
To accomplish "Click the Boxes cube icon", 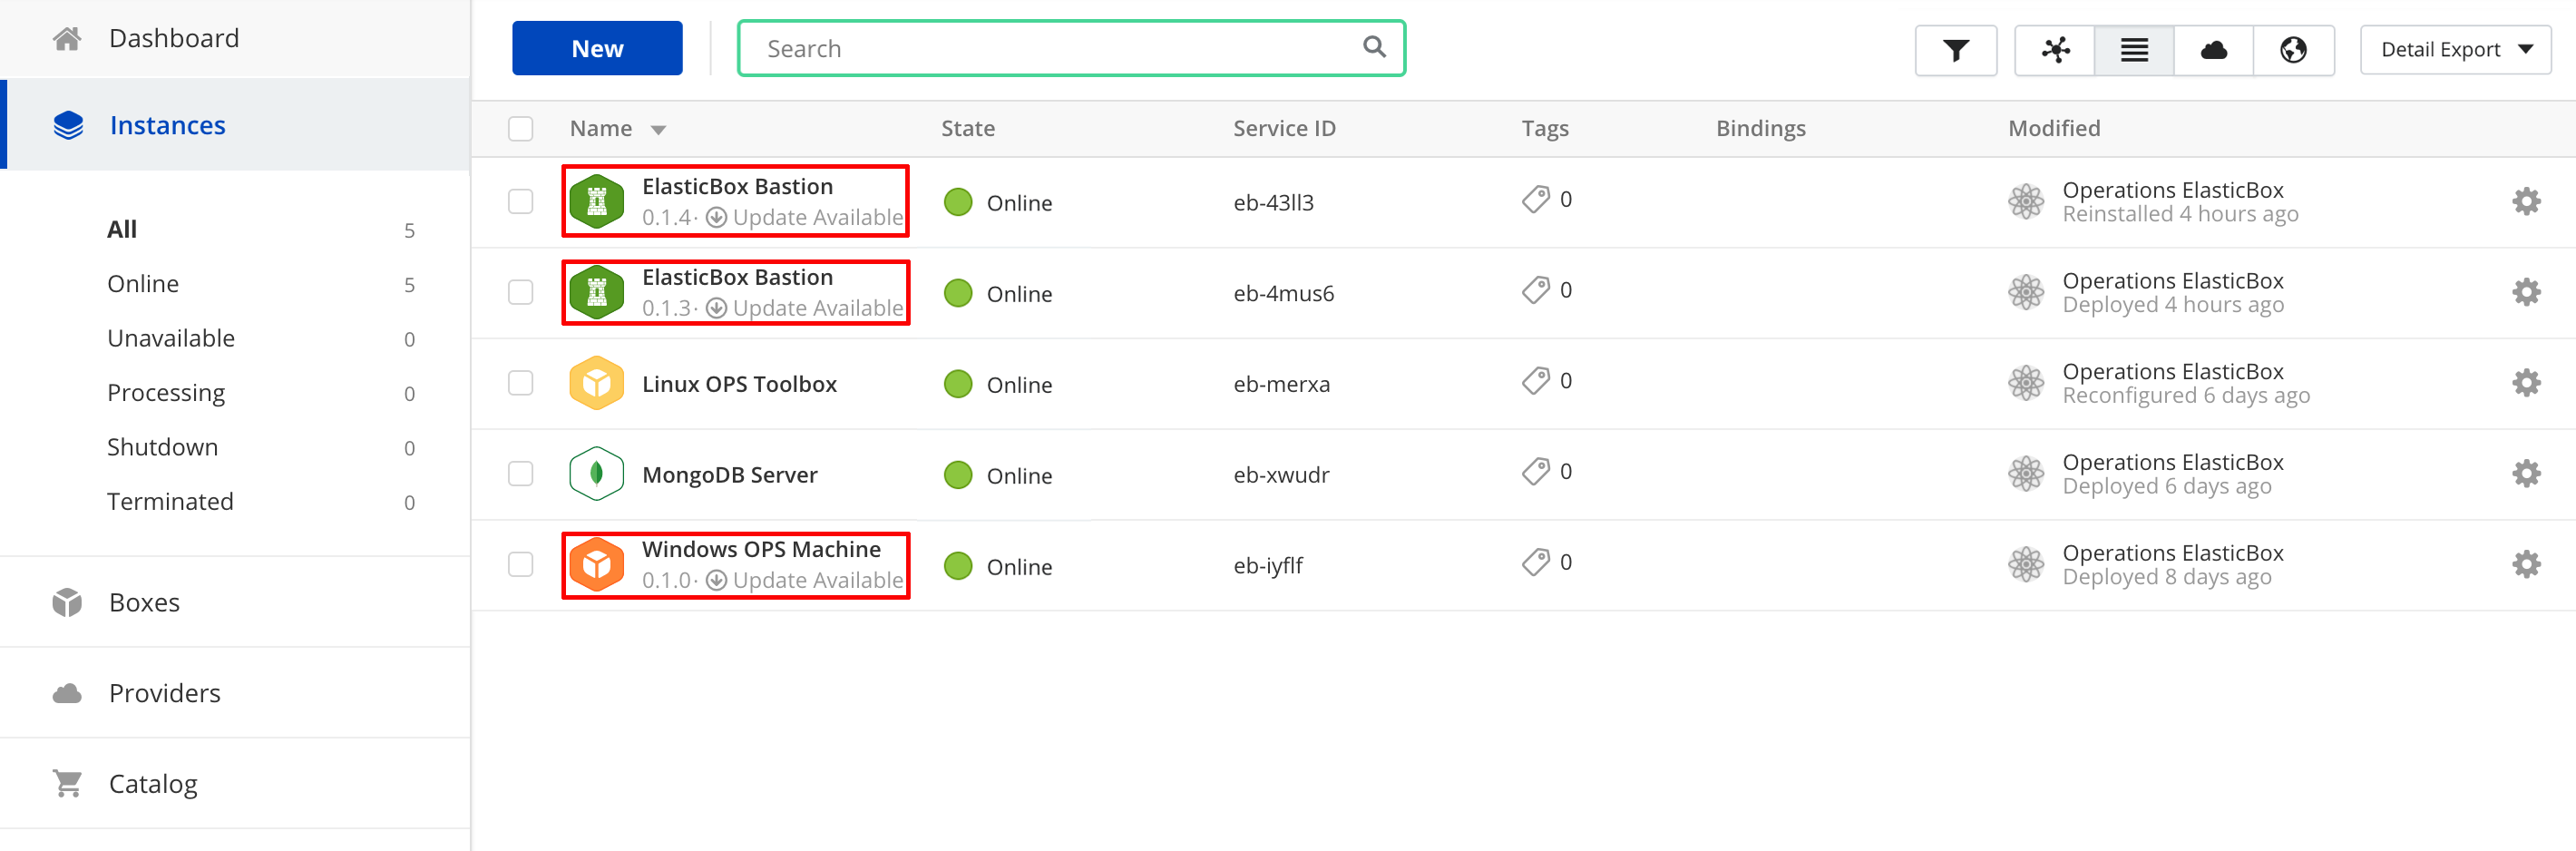I will (x=67, y=603).
